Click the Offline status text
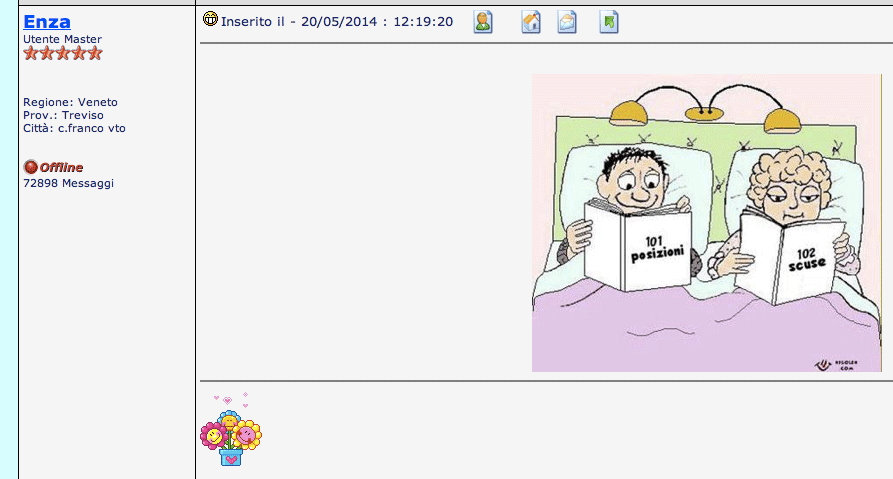 tap(61, 167)
